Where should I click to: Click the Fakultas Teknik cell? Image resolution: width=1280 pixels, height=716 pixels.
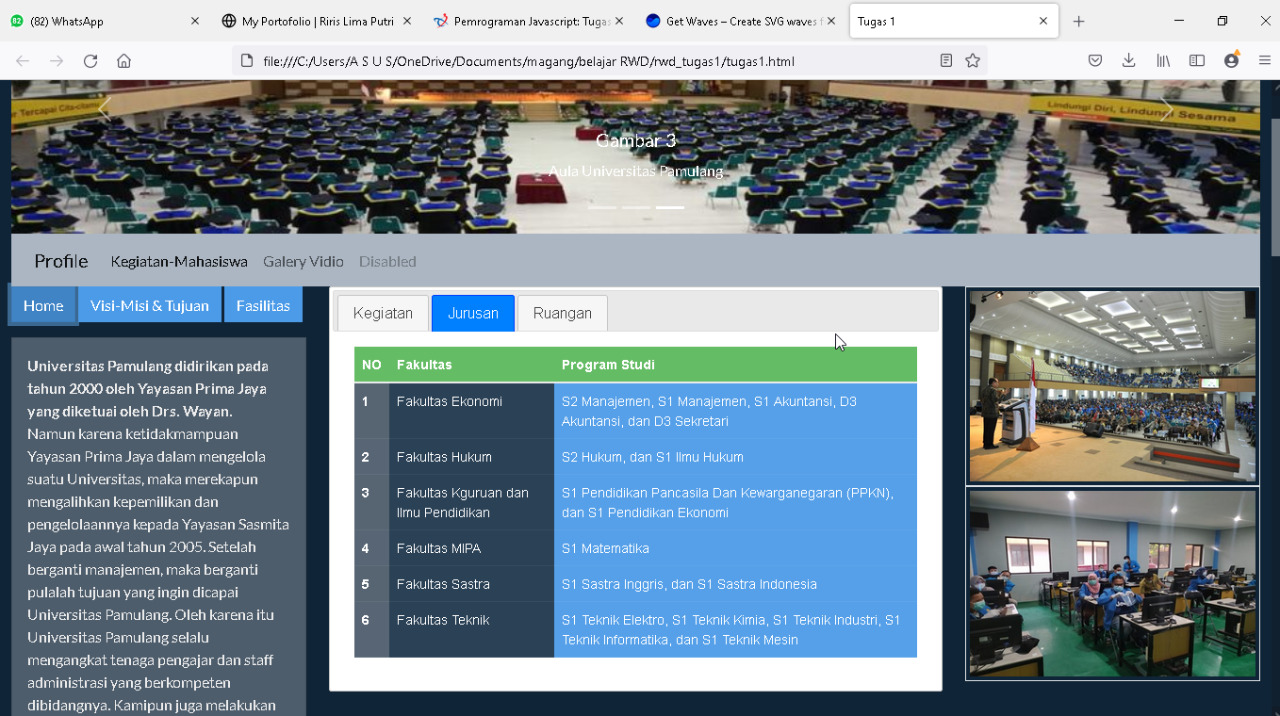tap(472, 630)
